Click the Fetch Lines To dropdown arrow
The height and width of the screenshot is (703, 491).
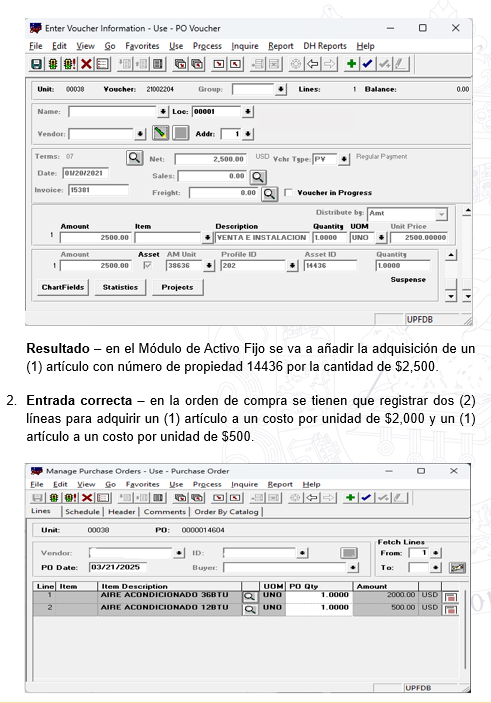[x=435, y=568]
